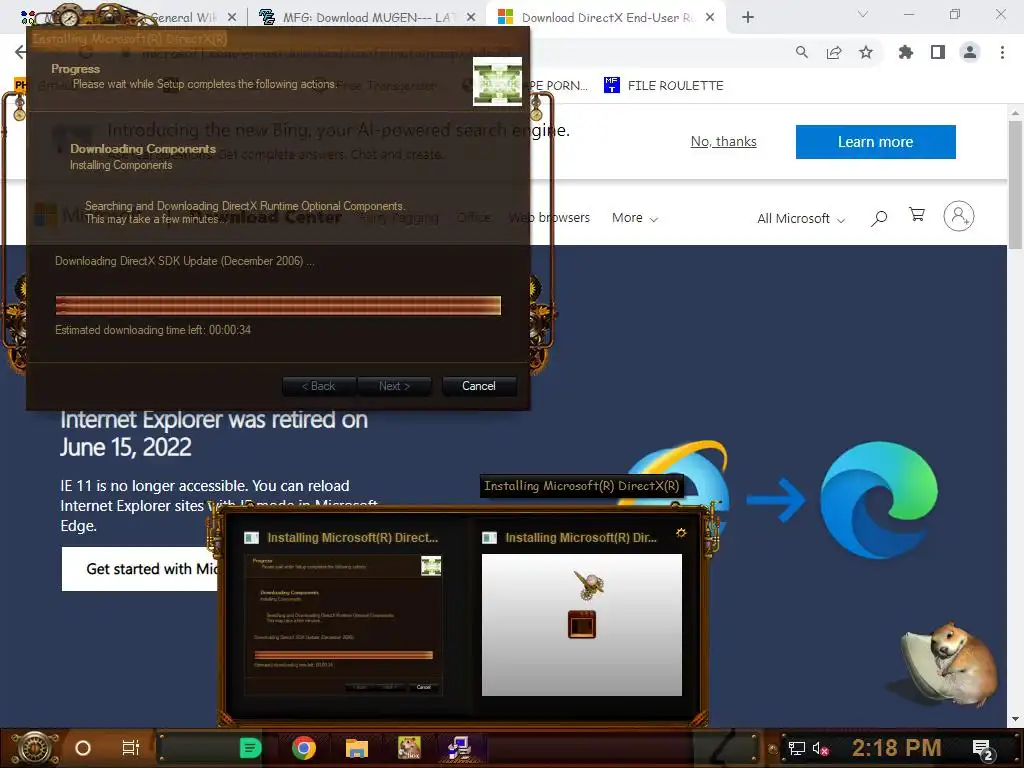Open Google Chrome from taskbar
This screenshot has height=768, width=1024.
click(304, 748)
